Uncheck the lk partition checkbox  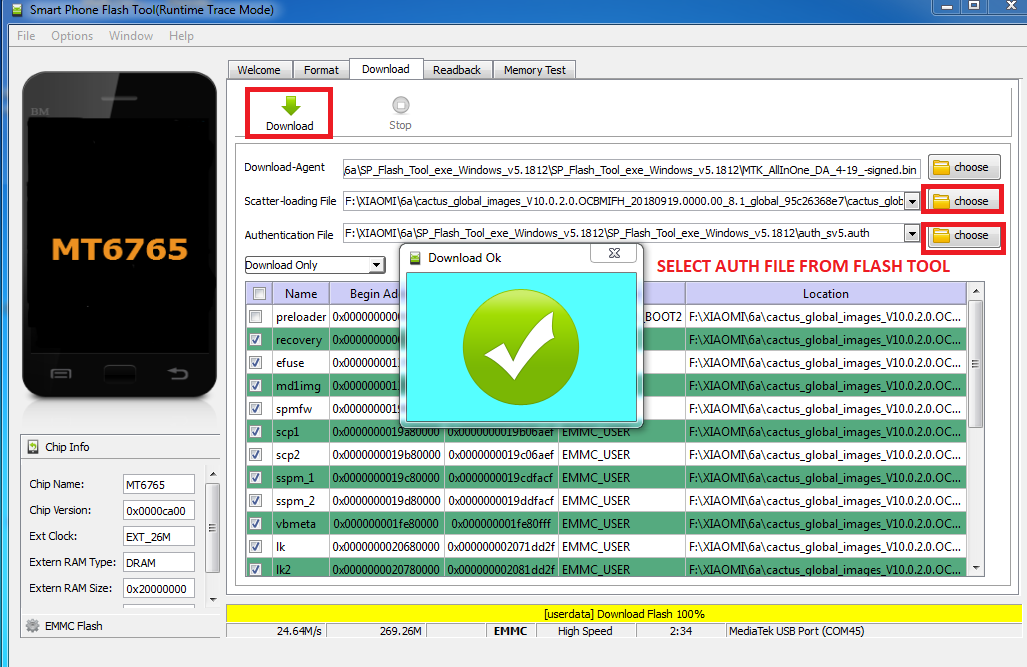pos(255,546)
